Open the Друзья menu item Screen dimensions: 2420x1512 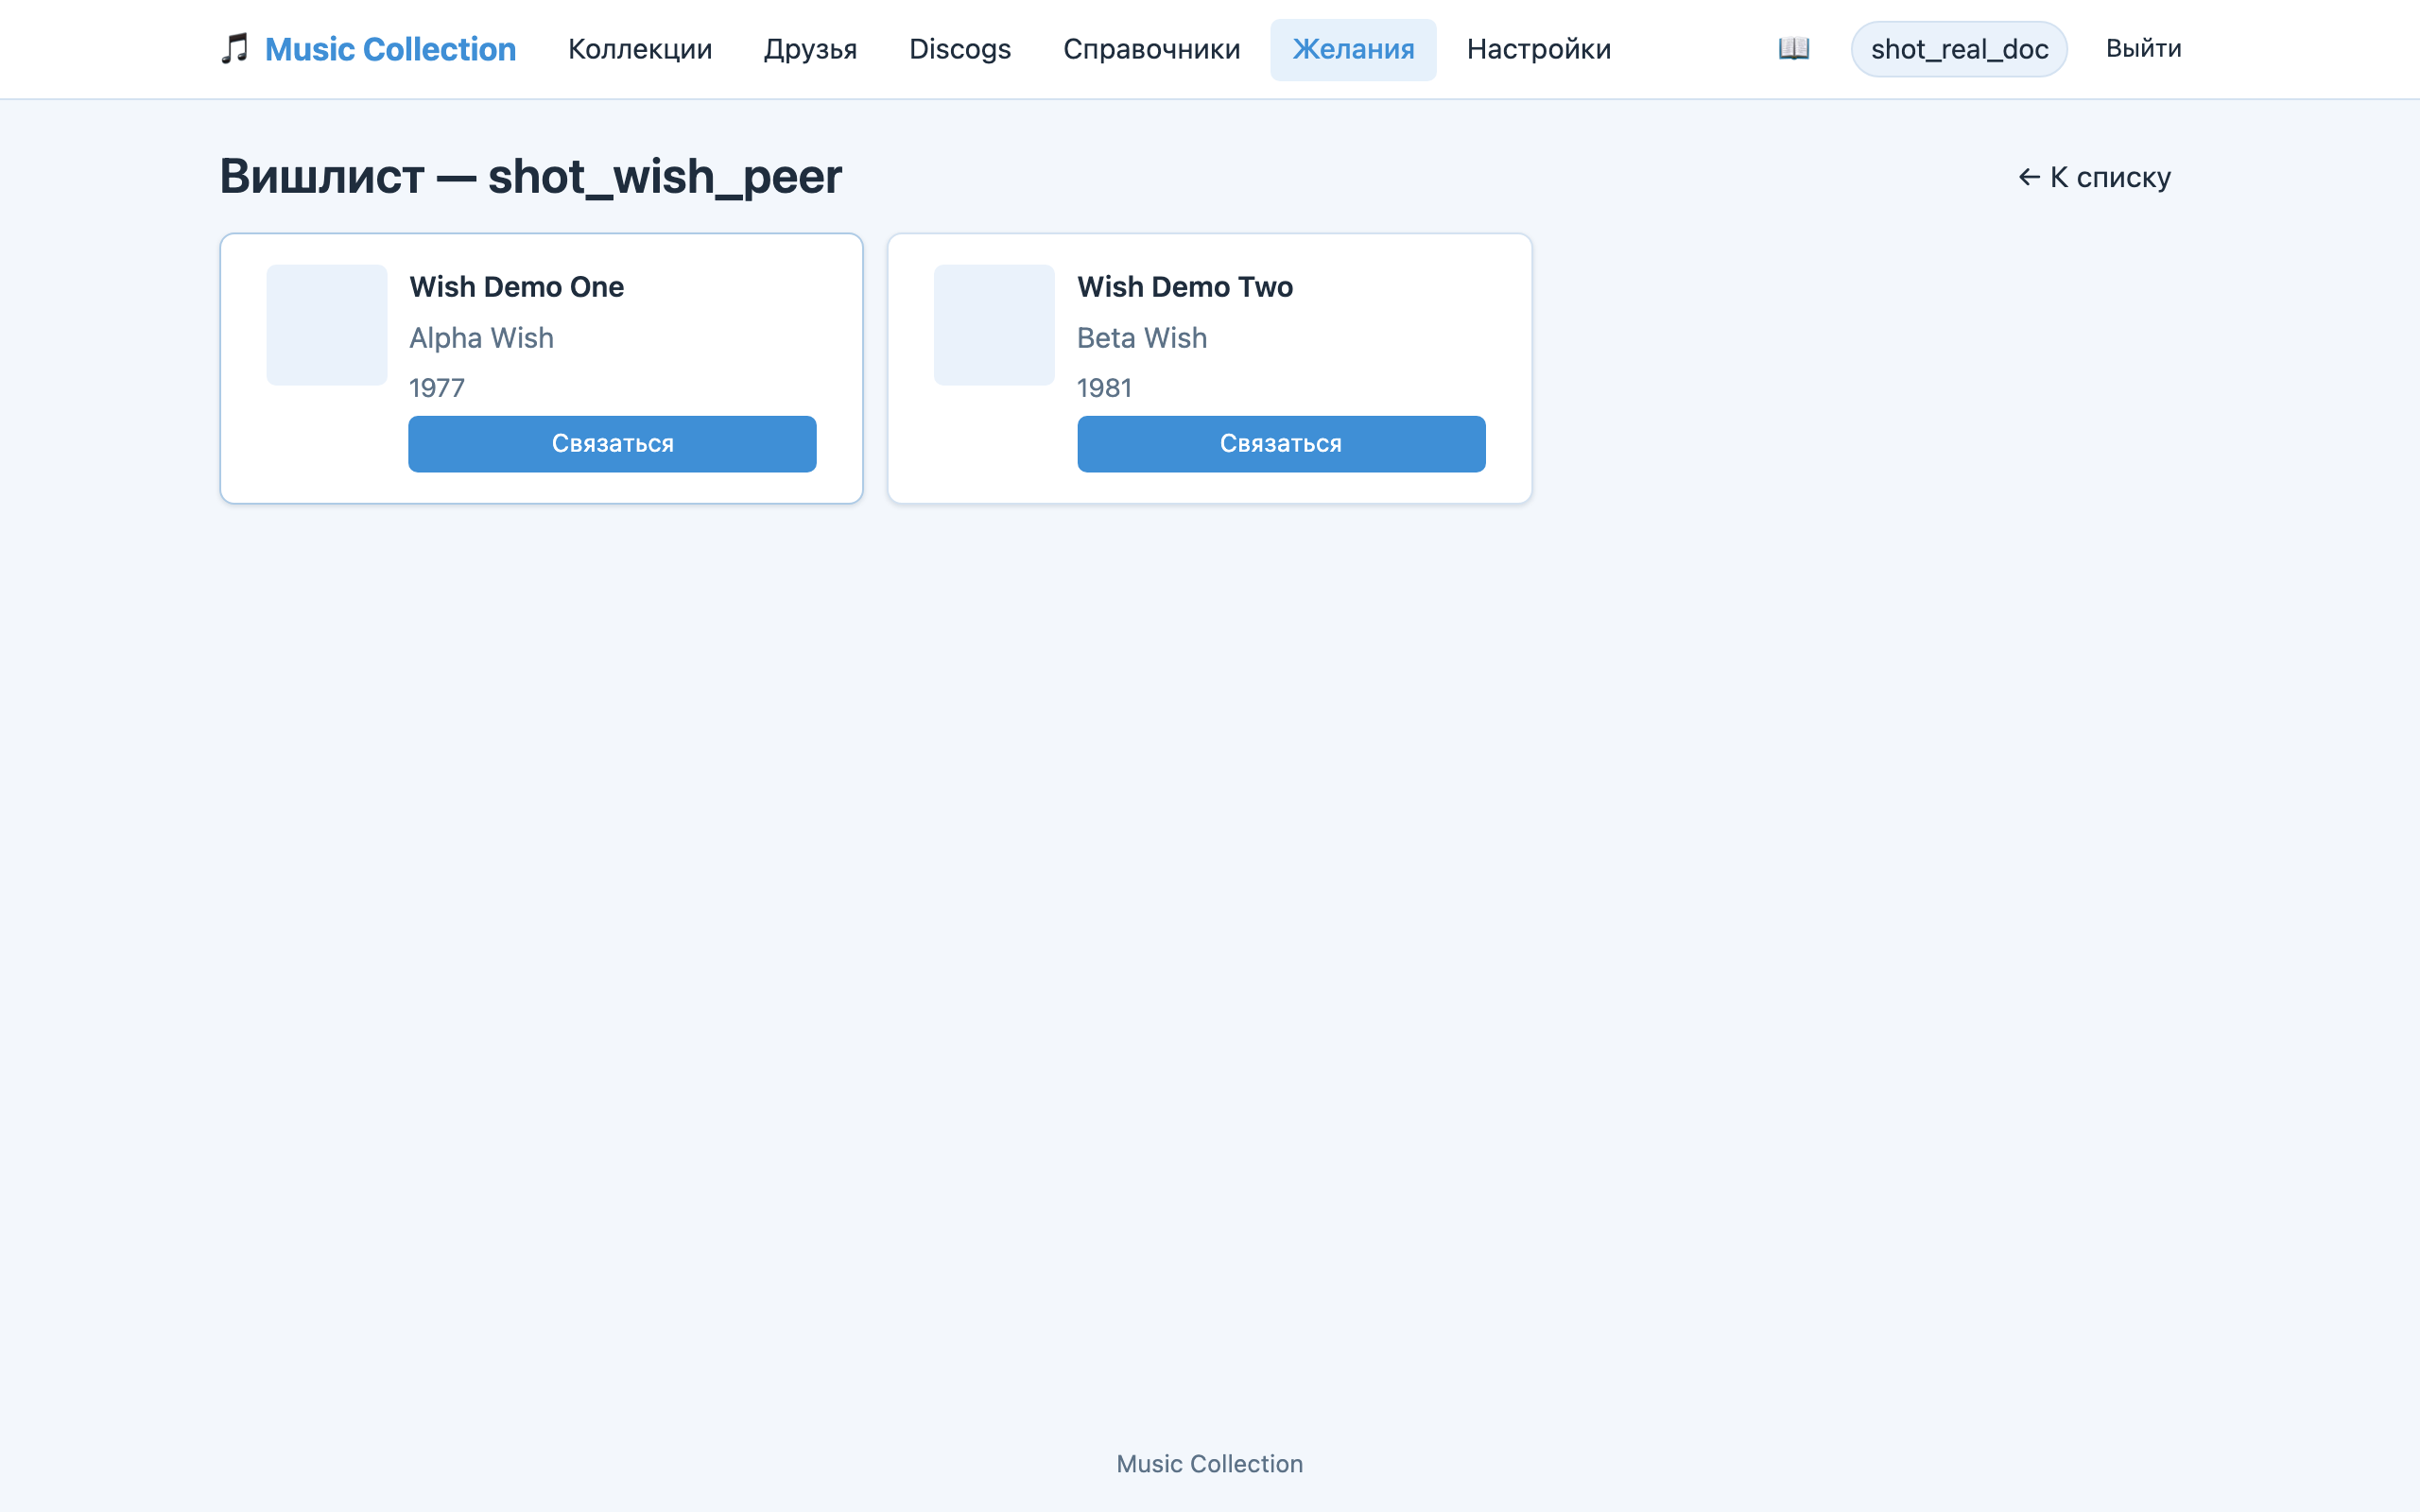click(810, 49)
